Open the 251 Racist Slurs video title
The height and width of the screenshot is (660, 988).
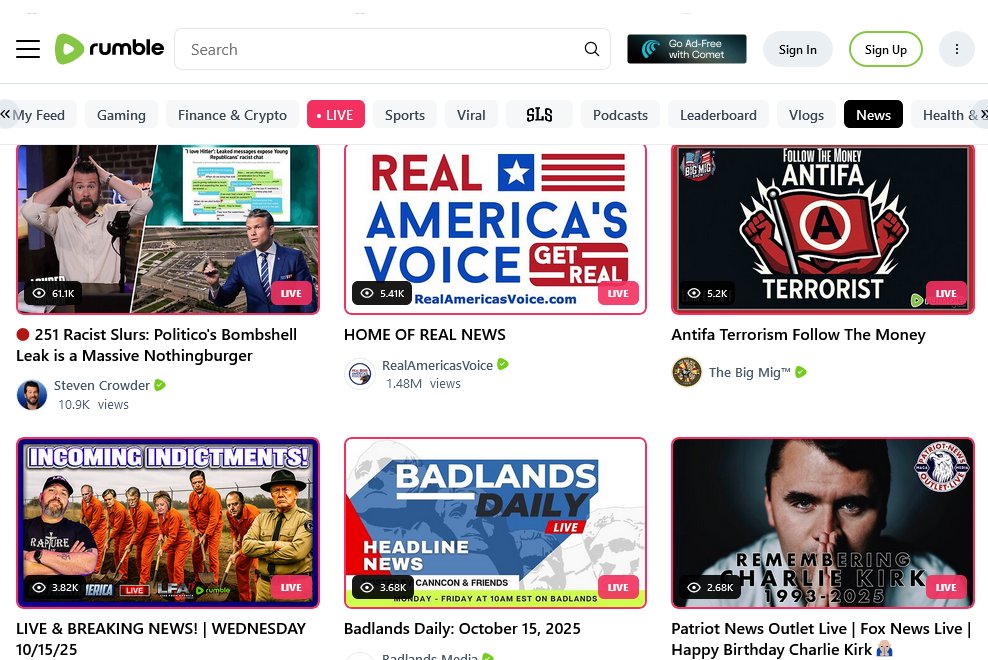point(156,345)
